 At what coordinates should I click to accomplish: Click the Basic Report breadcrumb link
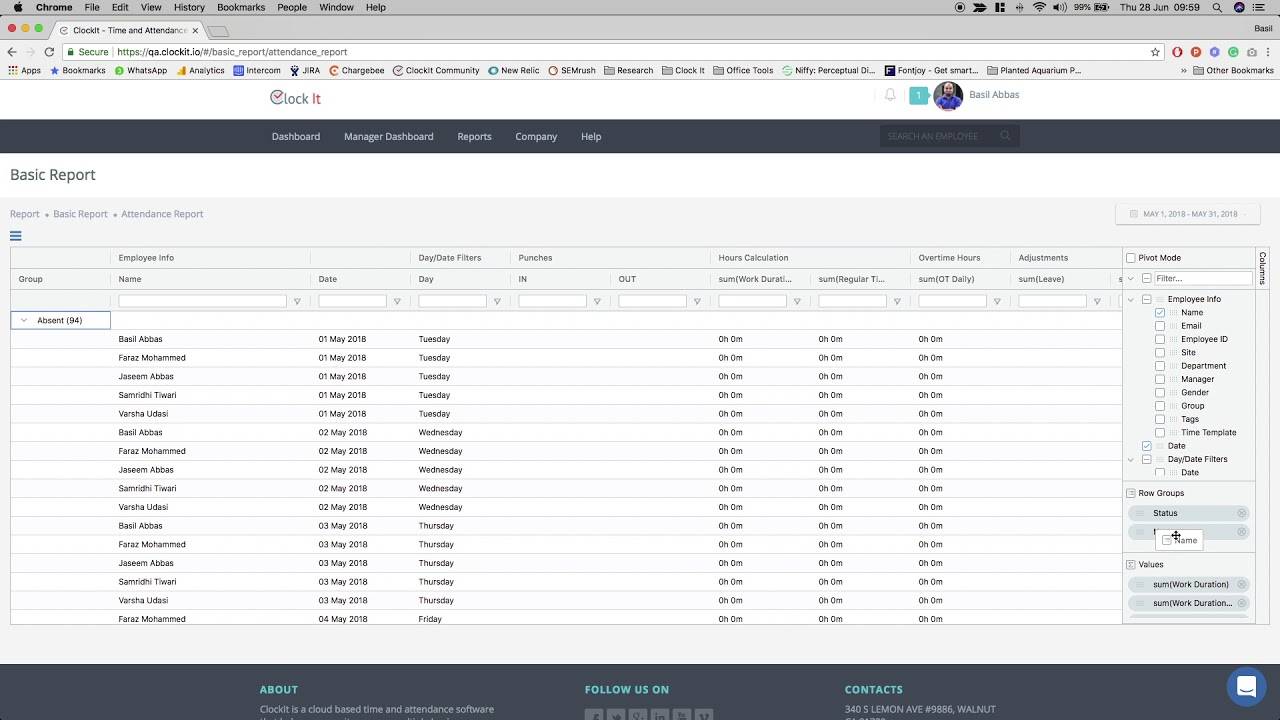tap(80, 213)
